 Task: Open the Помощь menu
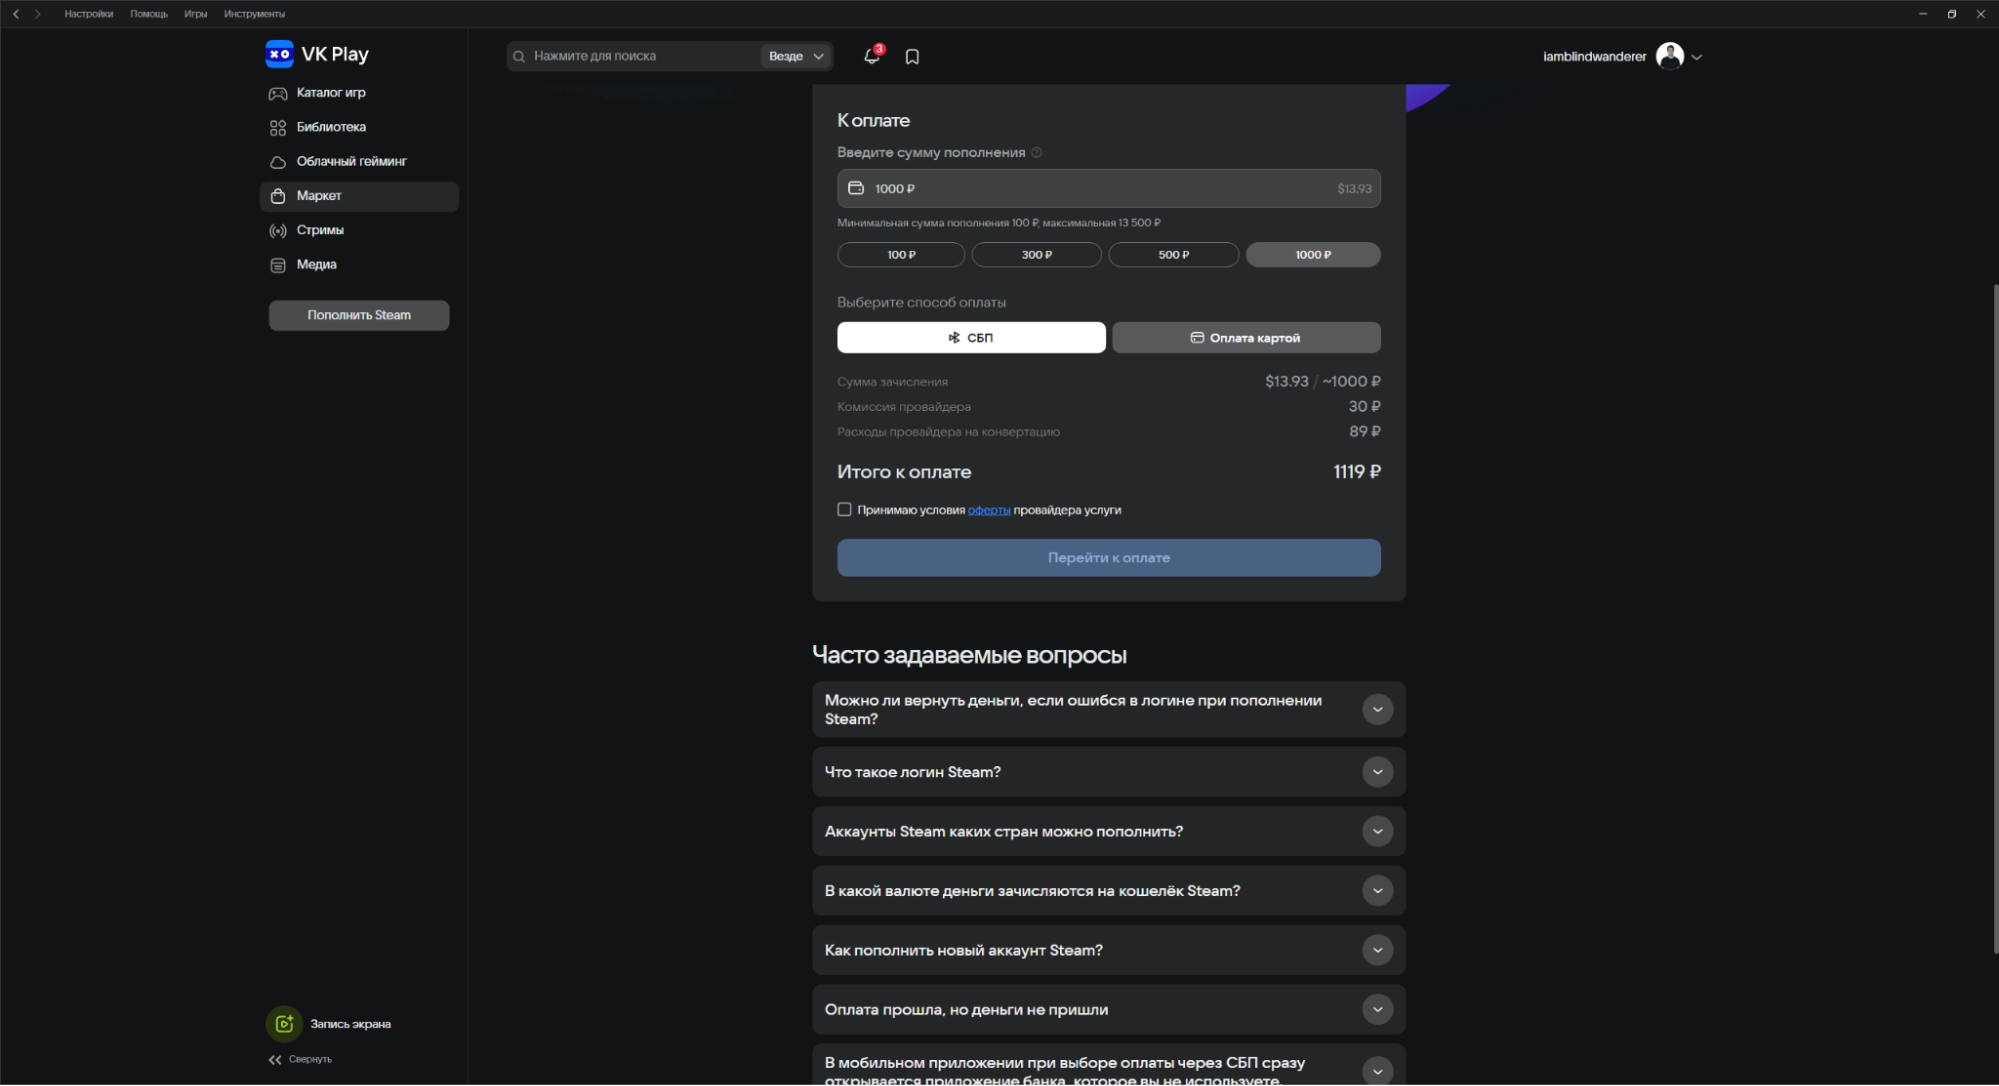coord(149,14)
